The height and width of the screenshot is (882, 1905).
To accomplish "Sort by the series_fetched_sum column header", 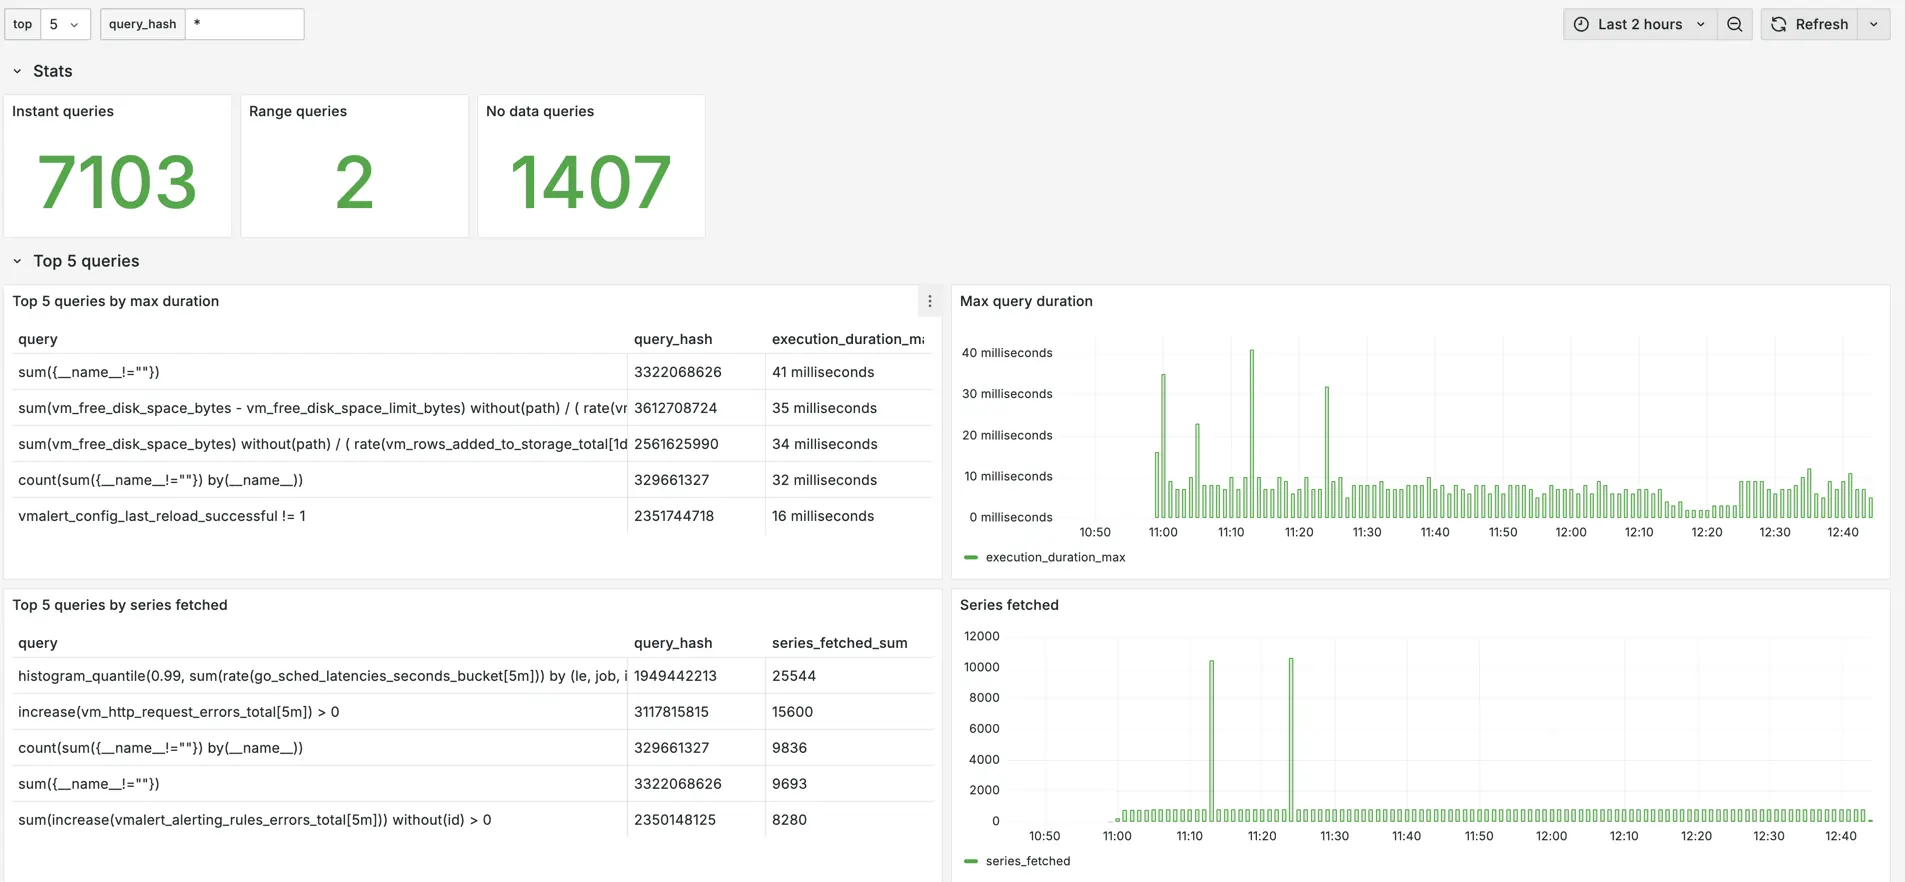I will (839, 643).
